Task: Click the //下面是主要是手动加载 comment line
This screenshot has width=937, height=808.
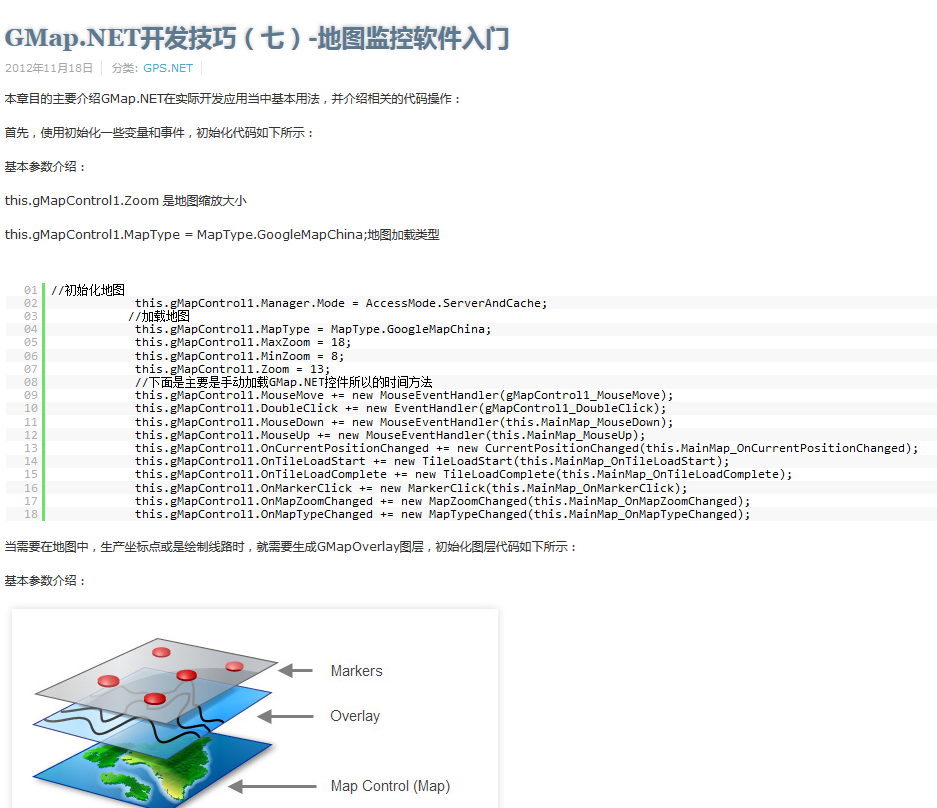Action: 283,382
